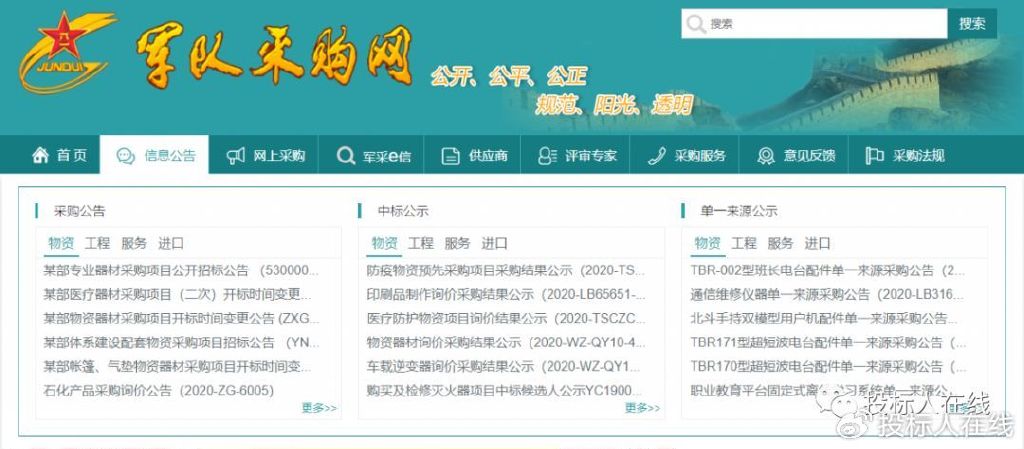Click the document icon beside 供应商
1024x449 pixels.
tap(451, 156)
